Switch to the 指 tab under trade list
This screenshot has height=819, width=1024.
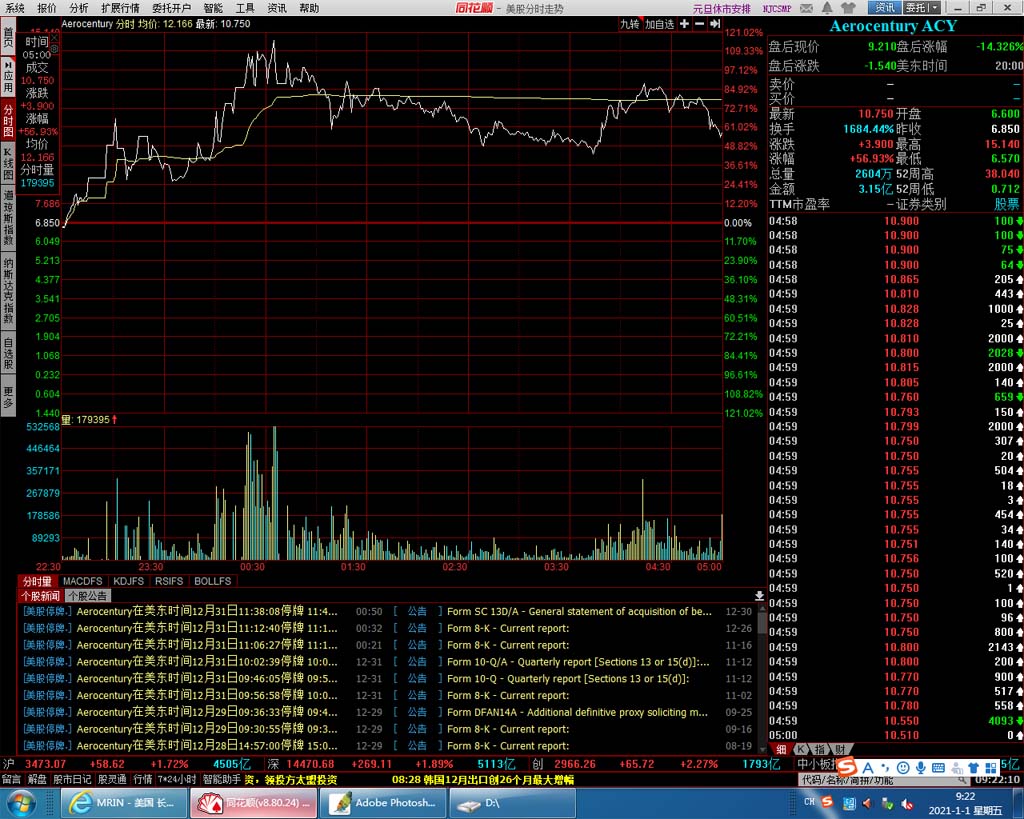click(820, 749)
